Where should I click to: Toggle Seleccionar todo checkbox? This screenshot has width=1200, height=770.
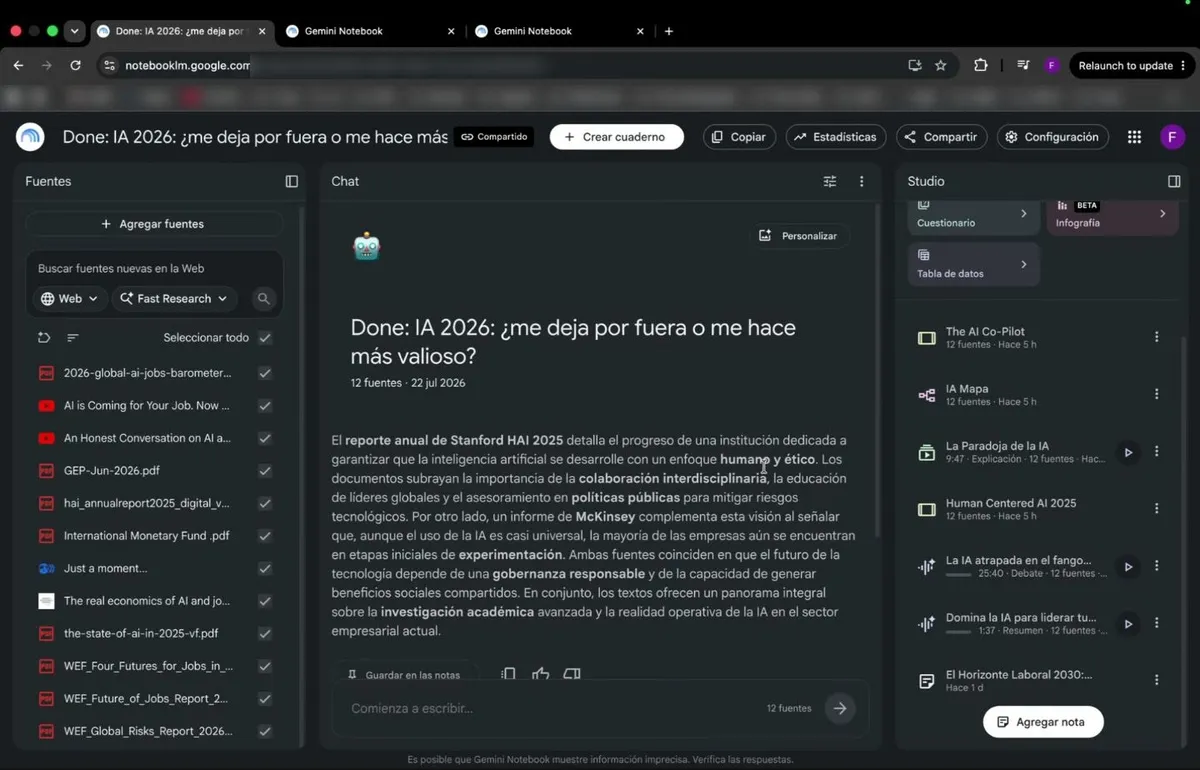click(x=265, y=338)
